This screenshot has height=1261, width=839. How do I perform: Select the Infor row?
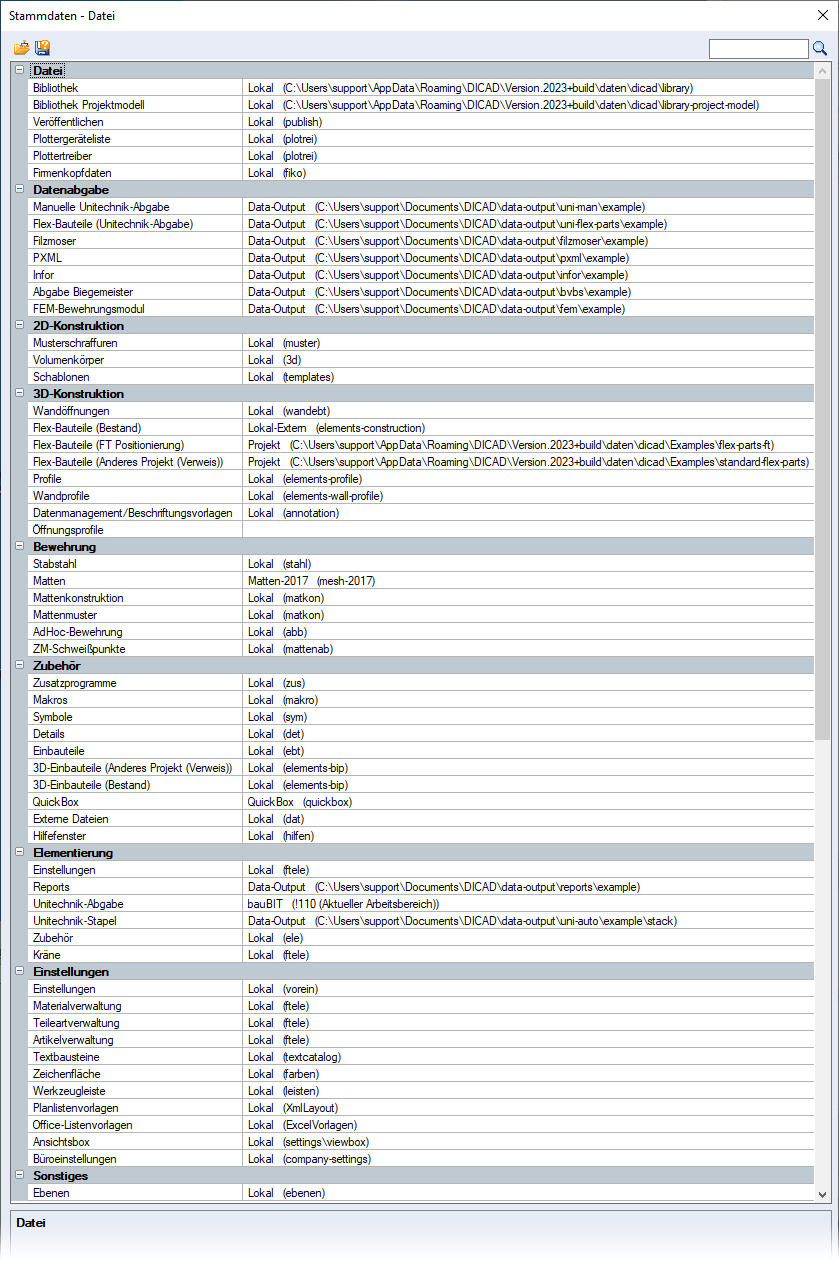click(x=421, y=275)
